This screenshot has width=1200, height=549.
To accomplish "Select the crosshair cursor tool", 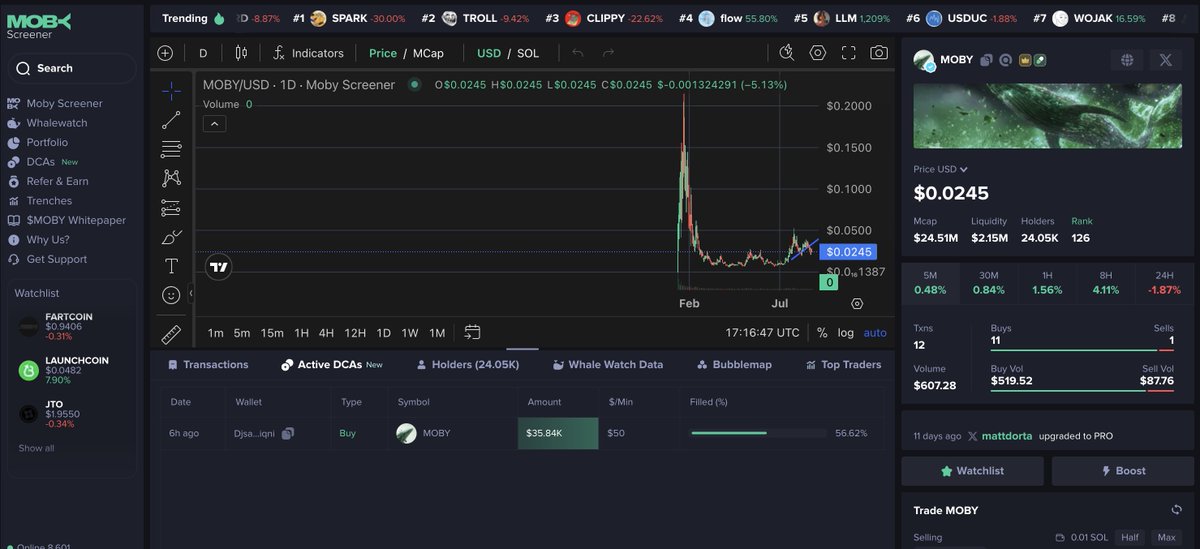I will pos(171,91).
